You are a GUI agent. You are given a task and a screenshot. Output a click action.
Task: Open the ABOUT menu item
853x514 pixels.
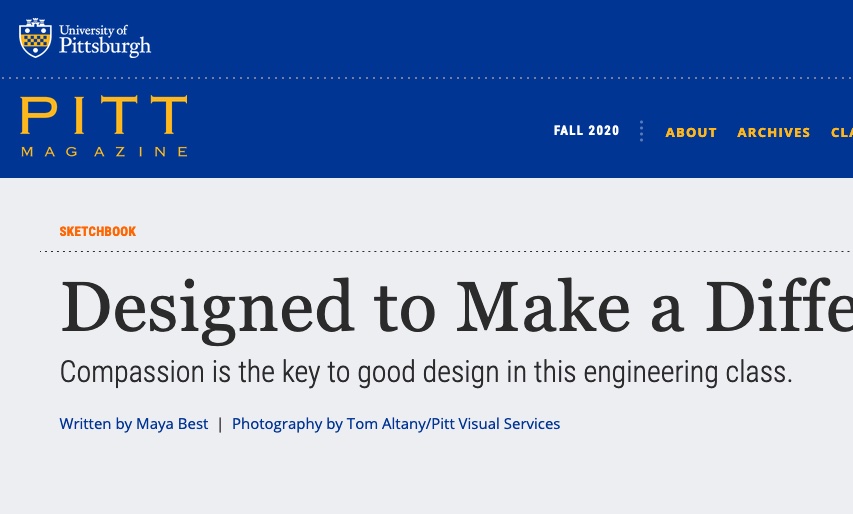691,133
